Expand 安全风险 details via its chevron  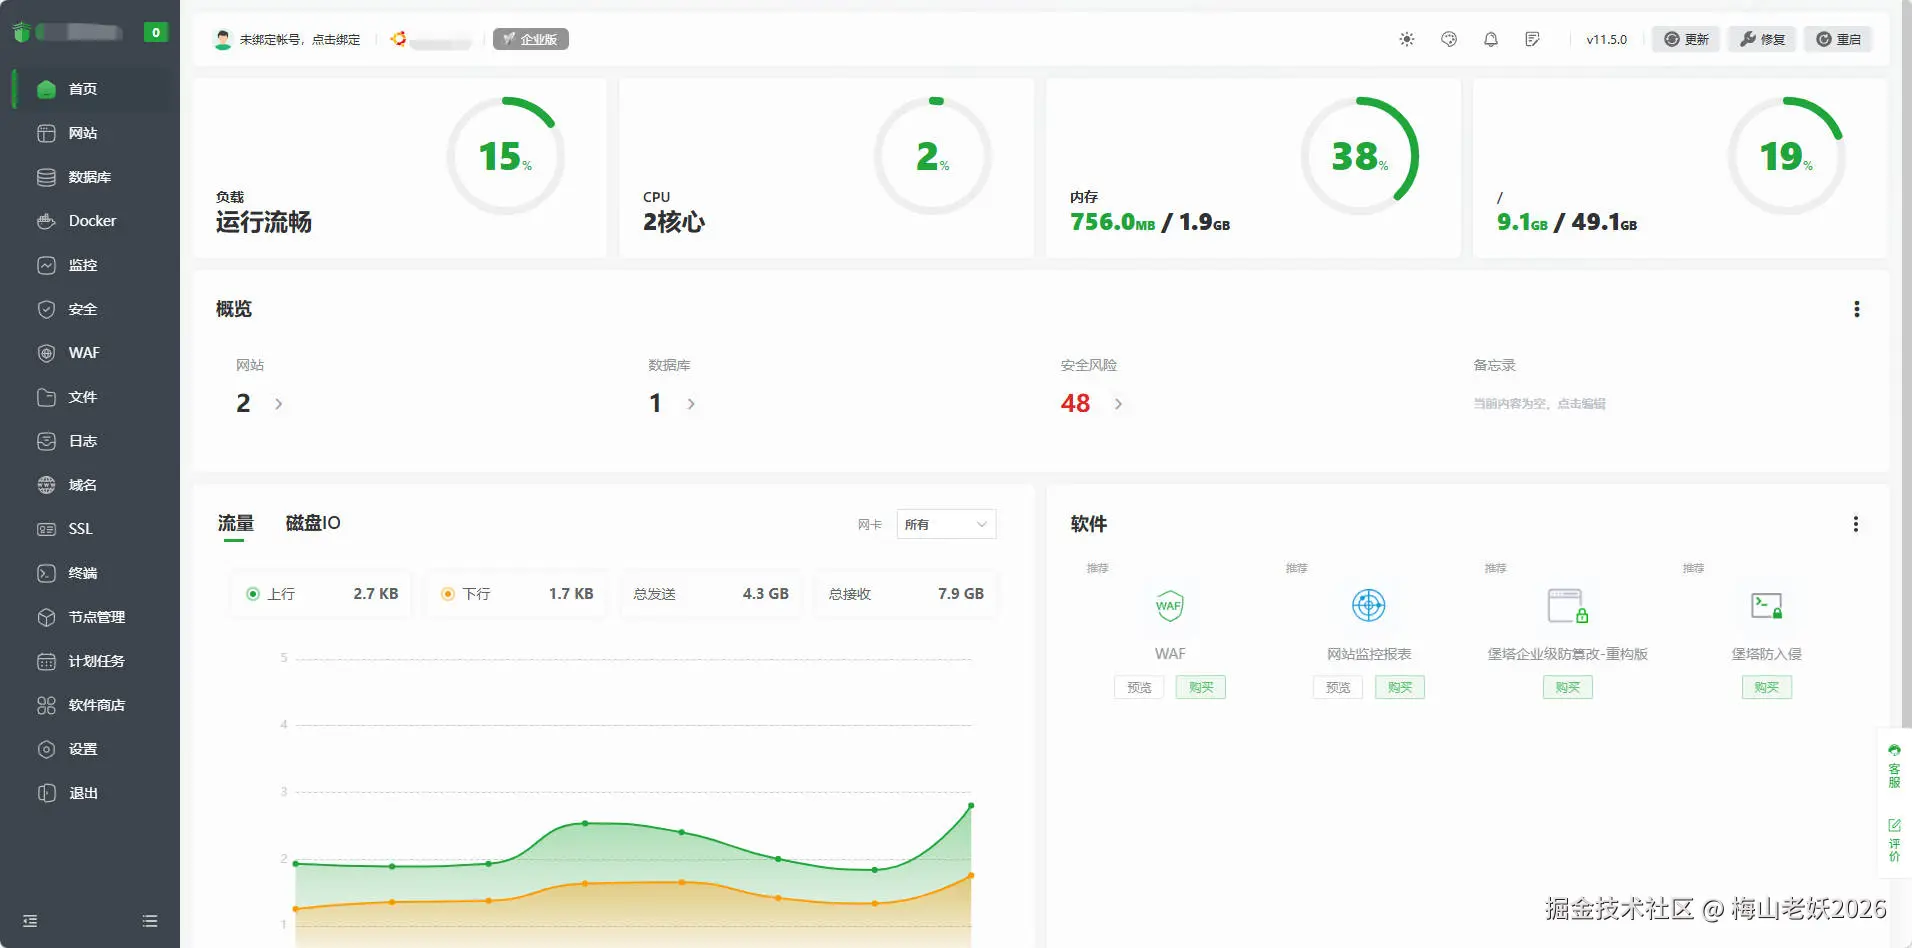pos(1118,404)
